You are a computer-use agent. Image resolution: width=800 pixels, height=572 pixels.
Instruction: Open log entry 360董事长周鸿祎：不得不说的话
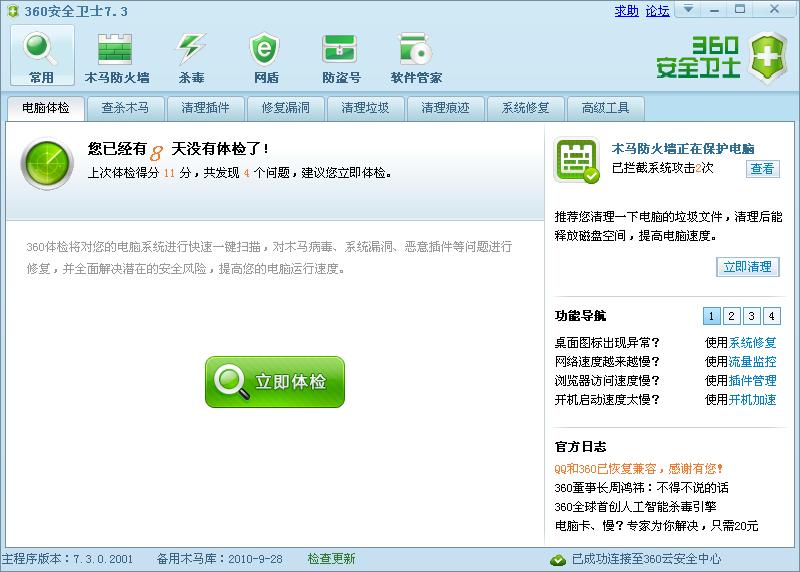[x=641, y=488]
